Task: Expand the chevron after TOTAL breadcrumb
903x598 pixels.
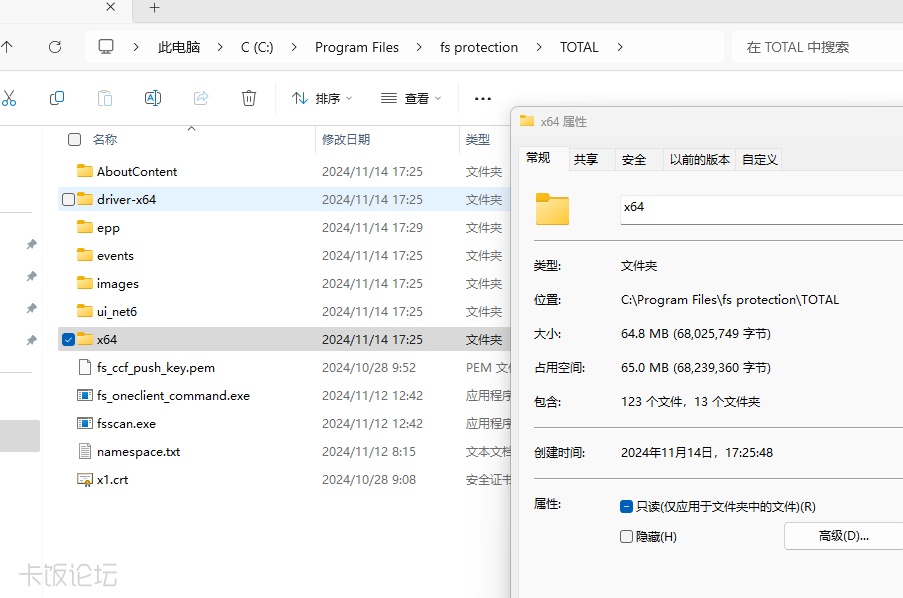Action: (620, 47)
